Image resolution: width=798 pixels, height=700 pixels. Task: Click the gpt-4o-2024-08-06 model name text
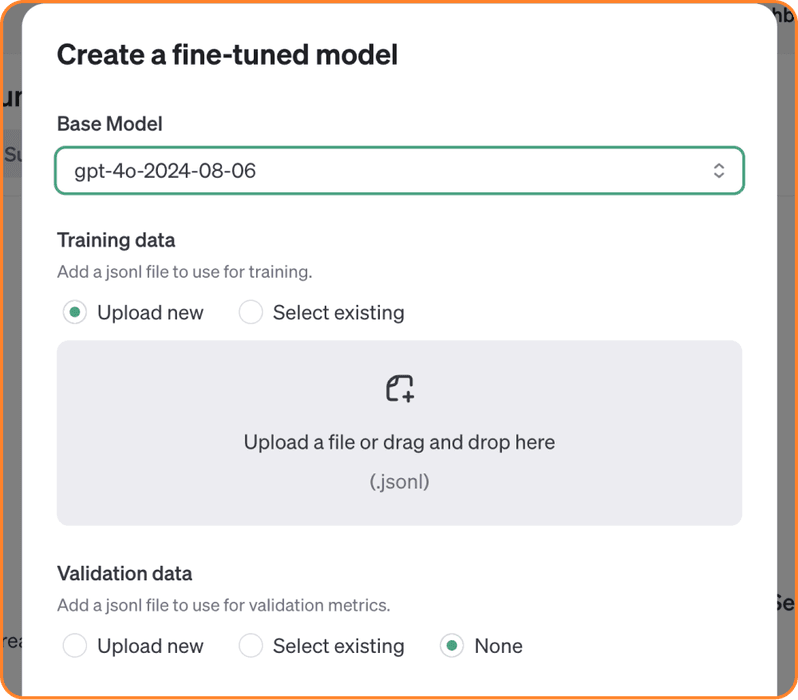point(165,171)
